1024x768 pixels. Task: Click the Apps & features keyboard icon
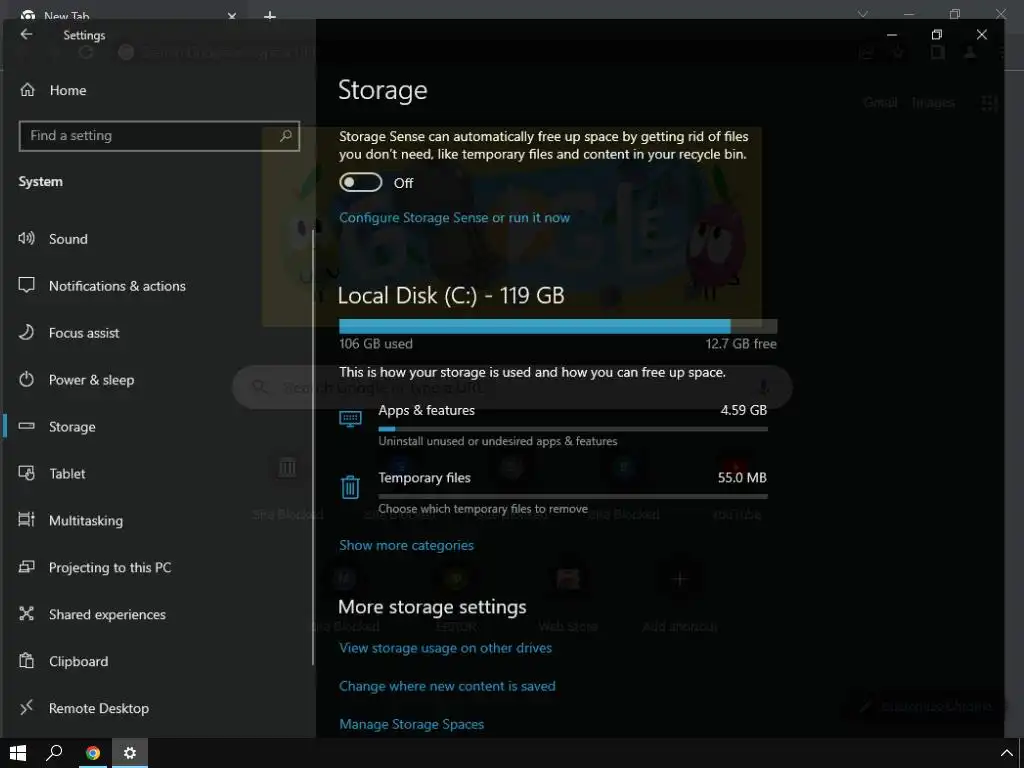350,419
